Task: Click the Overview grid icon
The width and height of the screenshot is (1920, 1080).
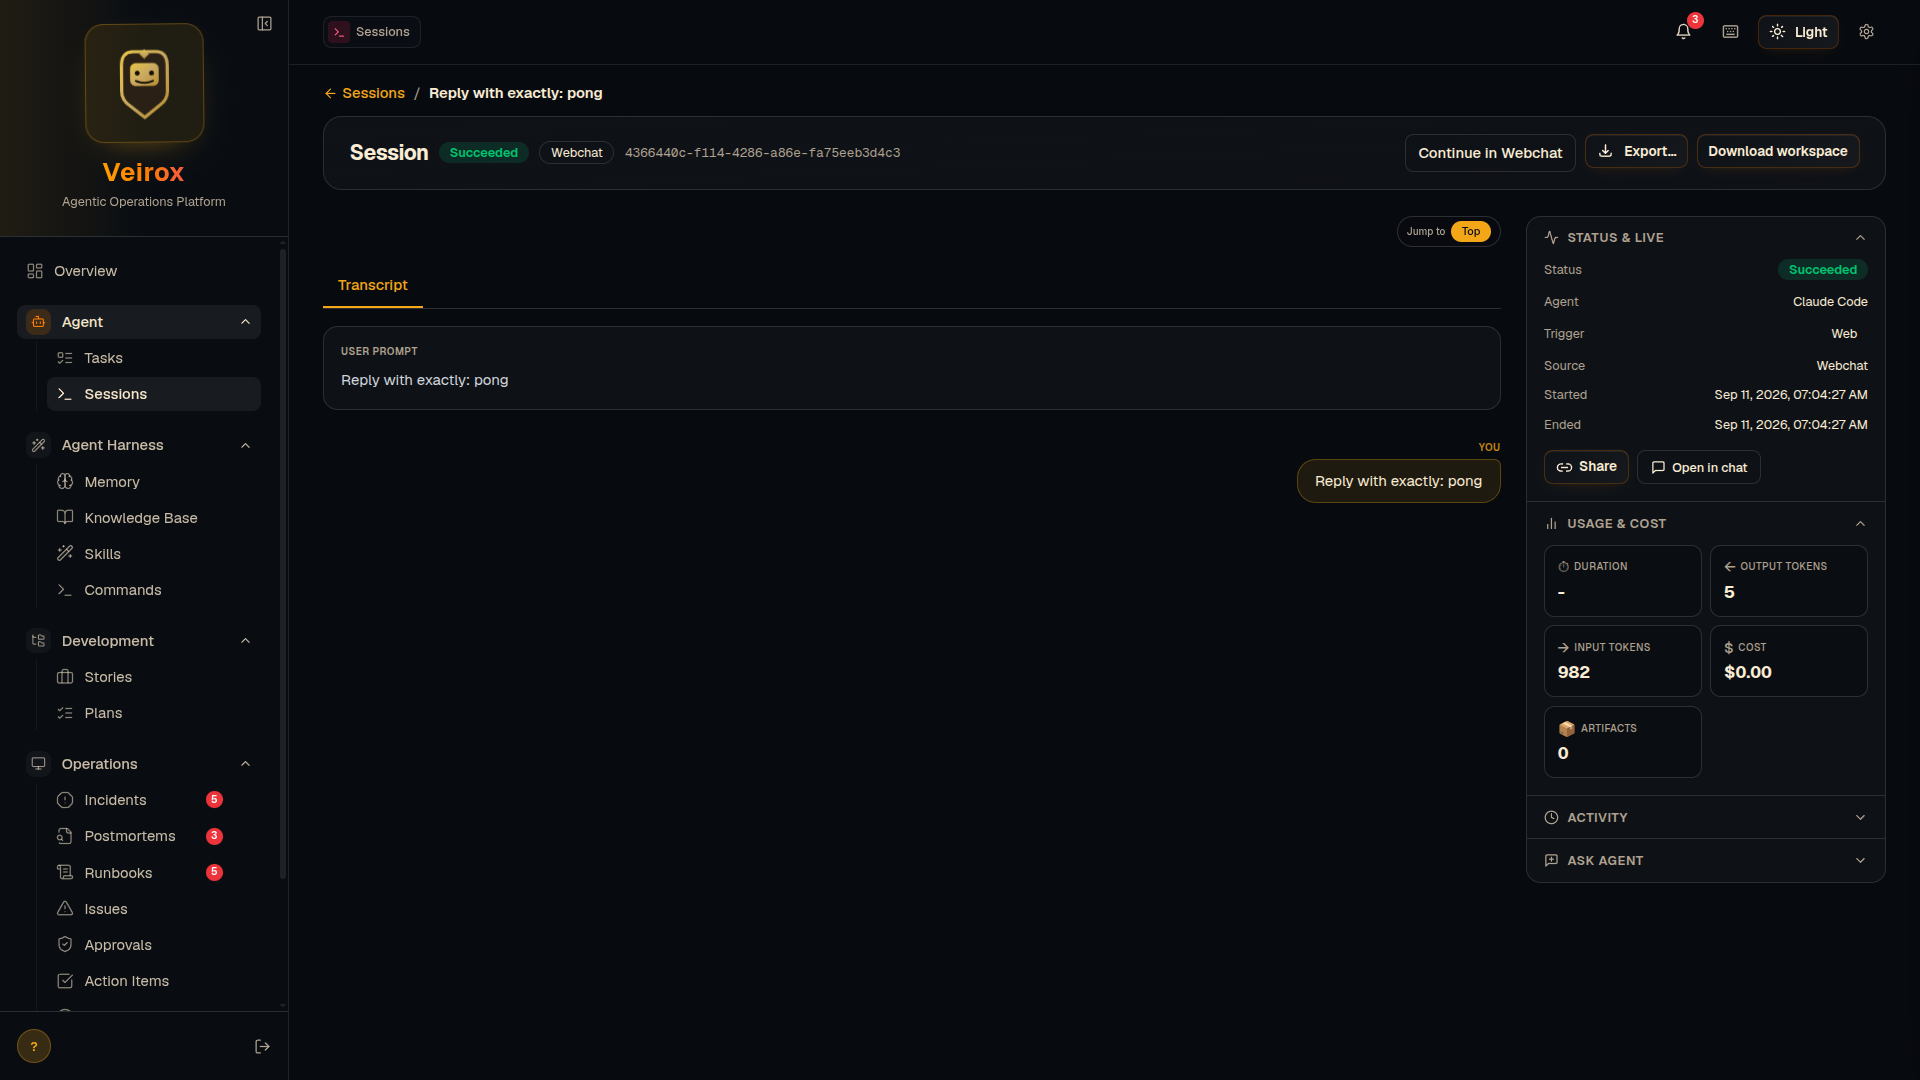Action: click(x=35, y=271)
